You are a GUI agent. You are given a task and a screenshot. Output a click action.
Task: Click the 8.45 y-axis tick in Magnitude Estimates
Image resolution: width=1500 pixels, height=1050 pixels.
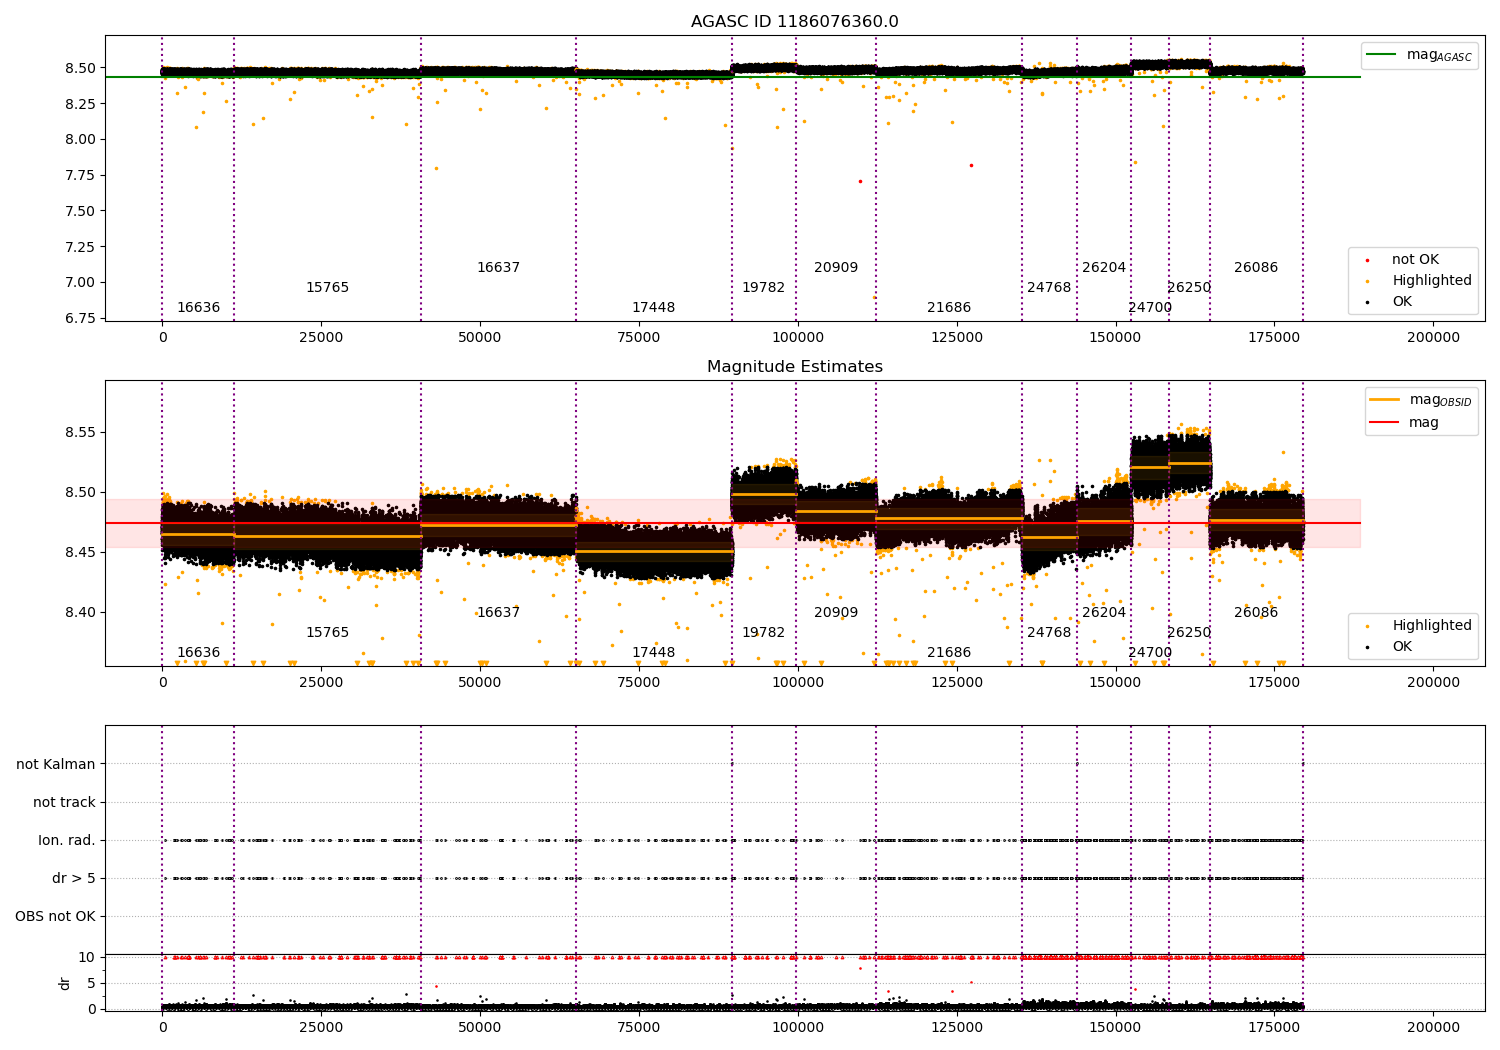tap(79, 553)
